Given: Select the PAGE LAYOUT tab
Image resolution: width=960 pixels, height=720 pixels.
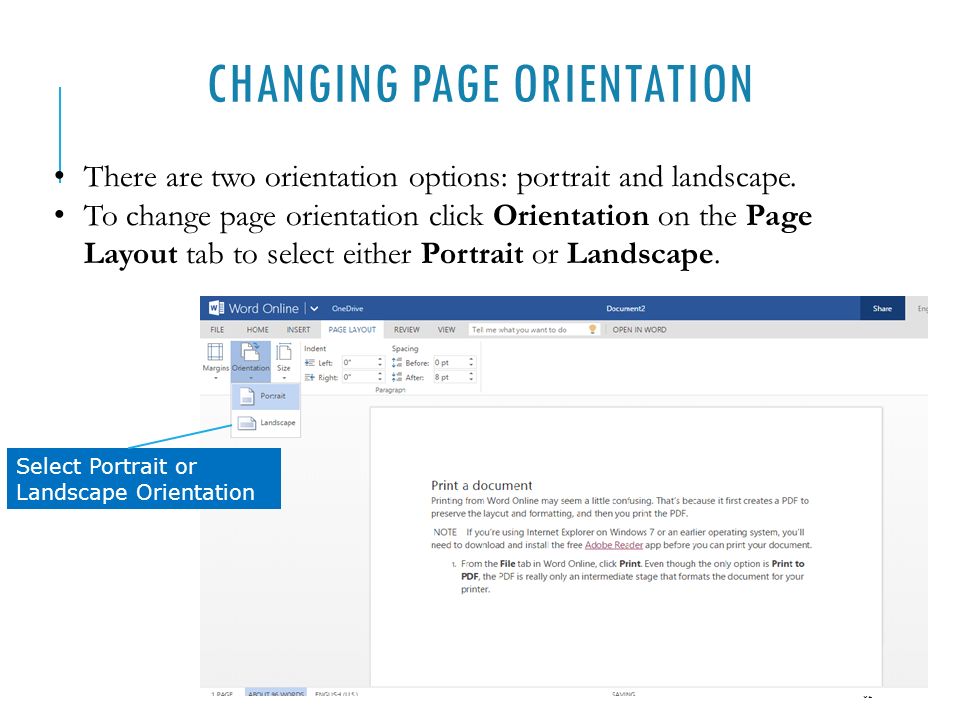Looking at the screenshot, I should [352, 329].
